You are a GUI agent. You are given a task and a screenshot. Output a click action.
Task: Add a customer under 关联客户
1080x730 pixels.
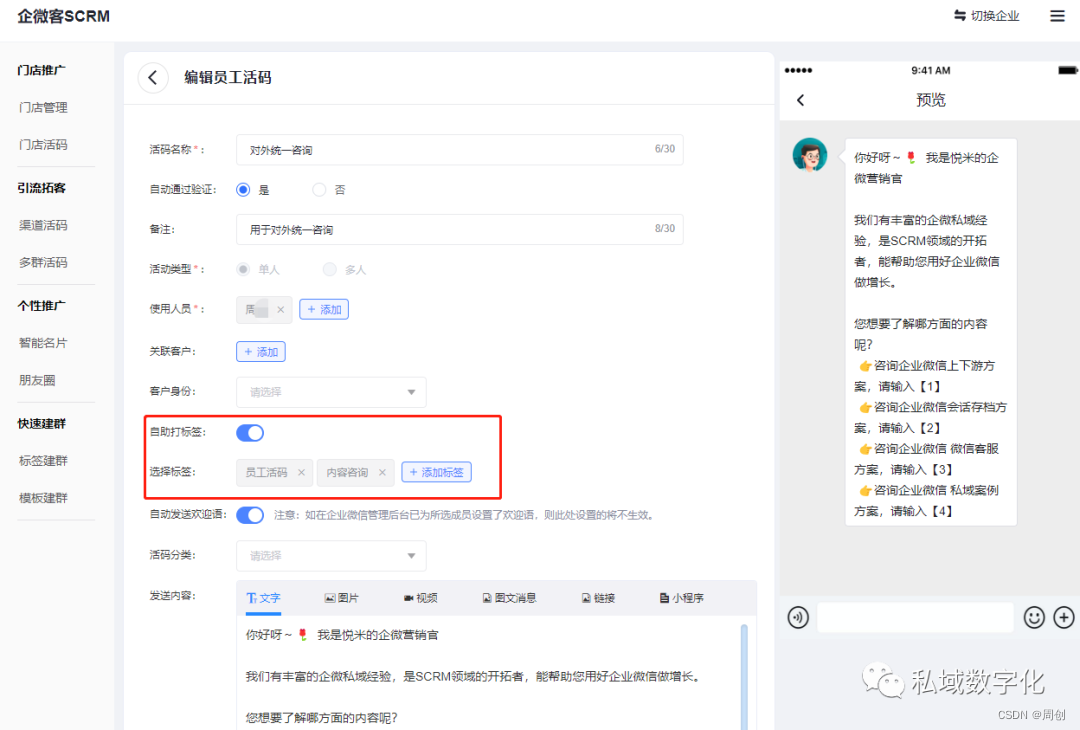(x=260, y=352)
